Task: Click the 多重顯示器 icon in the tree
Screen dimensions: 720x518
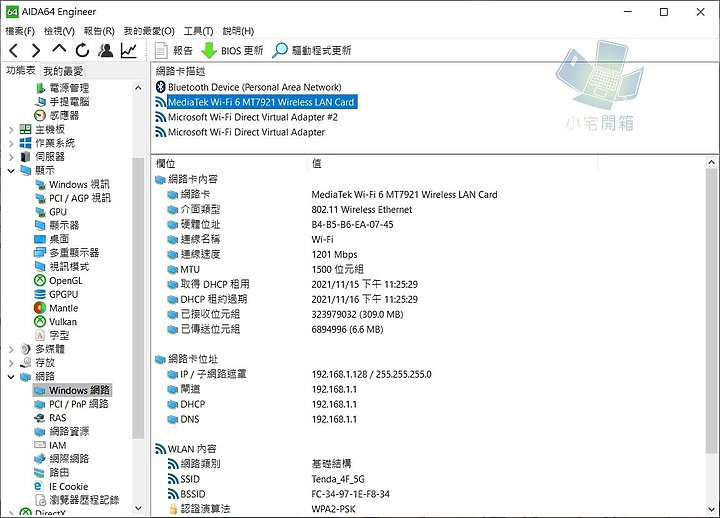Action: 40,253
